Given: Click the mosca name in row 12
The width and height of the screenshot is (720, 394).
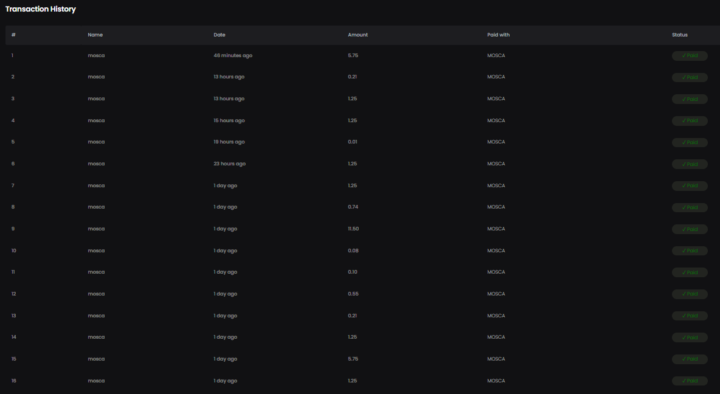Looking at the screenshot, I should click(96, 294).
